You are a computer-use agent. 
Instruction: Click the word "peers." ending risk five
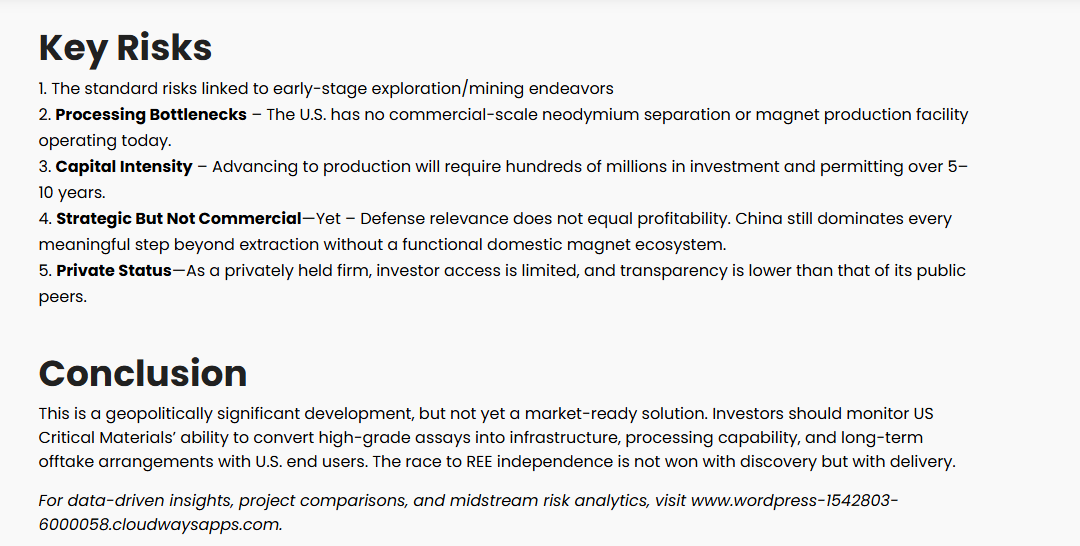click(63, 297)
